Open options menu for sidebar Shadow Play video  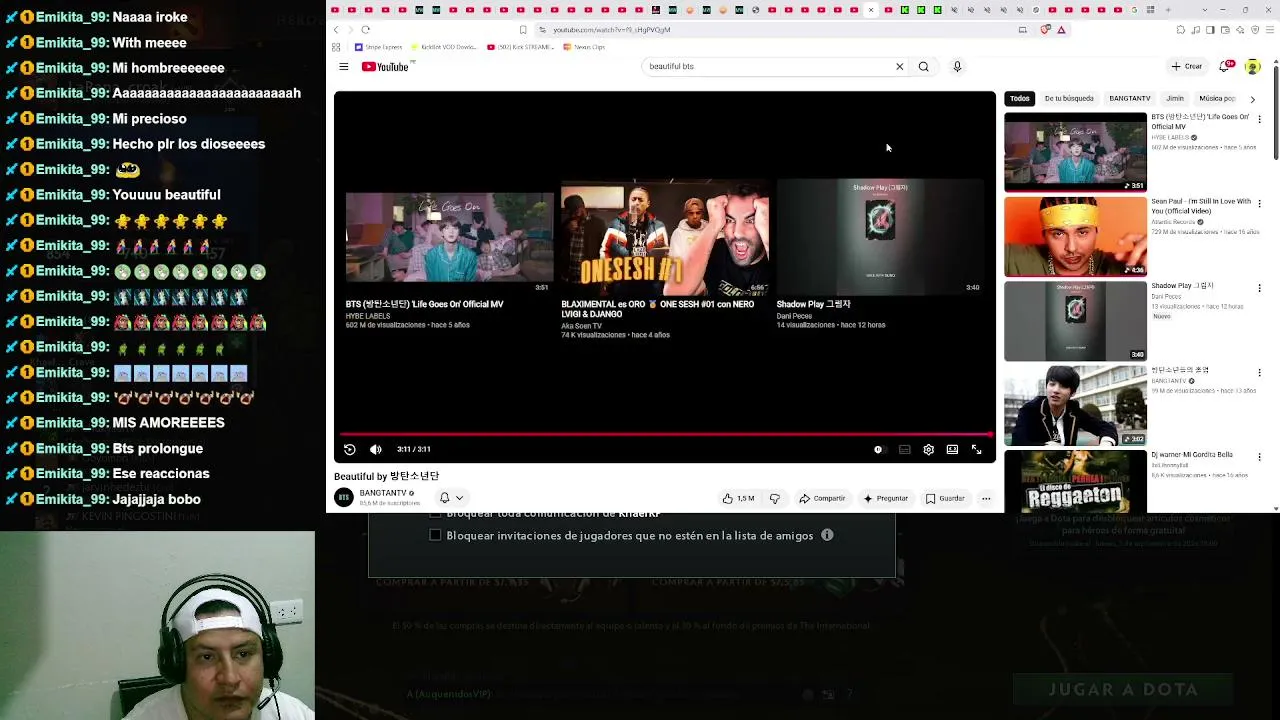[x=1259, y=289]
